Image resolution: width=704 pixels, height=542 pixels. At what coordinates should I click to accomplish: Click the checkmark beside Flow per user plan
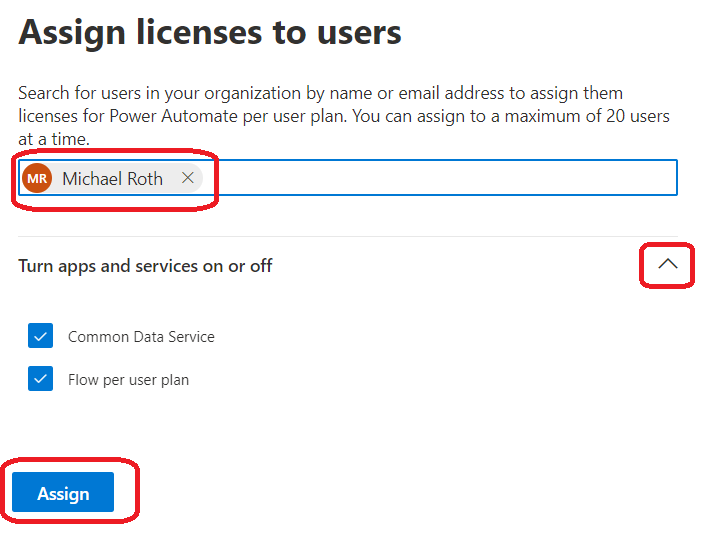click(x=40, y=379)
